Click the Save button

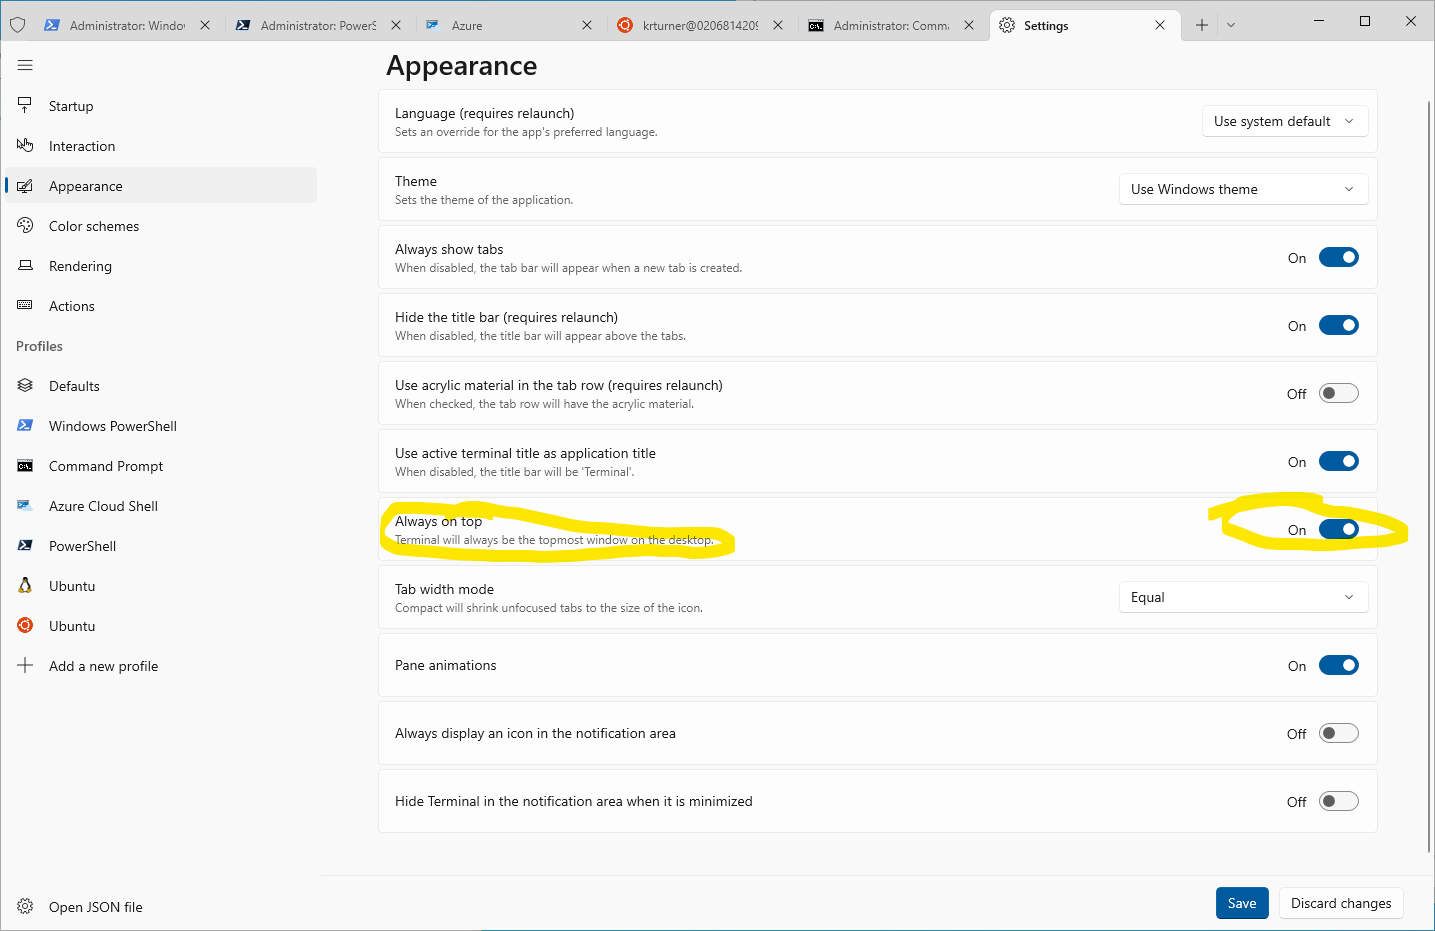coord(1242,903)
